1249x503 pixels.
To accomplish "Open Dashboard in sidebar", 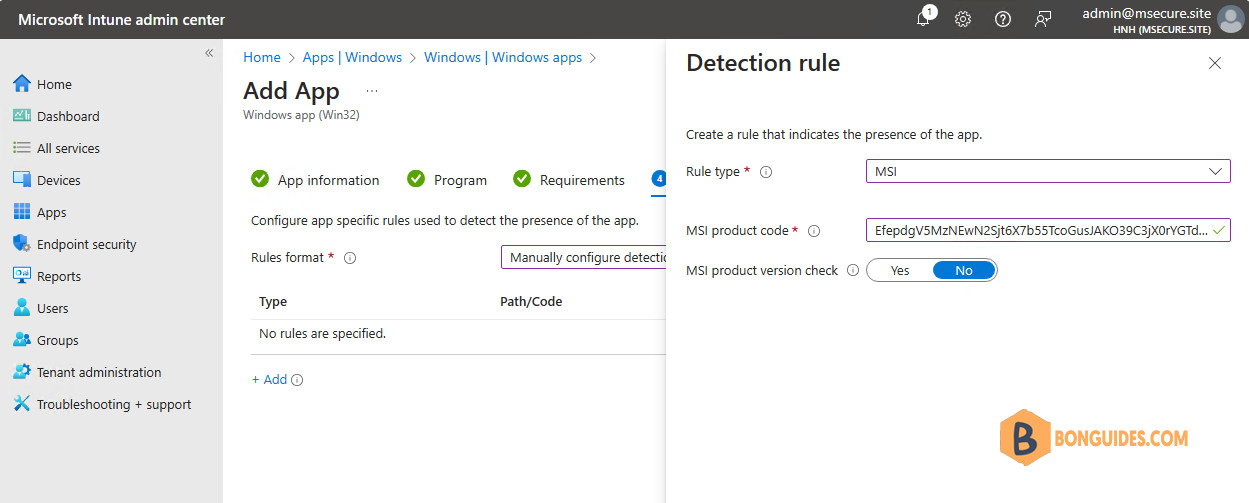I will [68, 116].
